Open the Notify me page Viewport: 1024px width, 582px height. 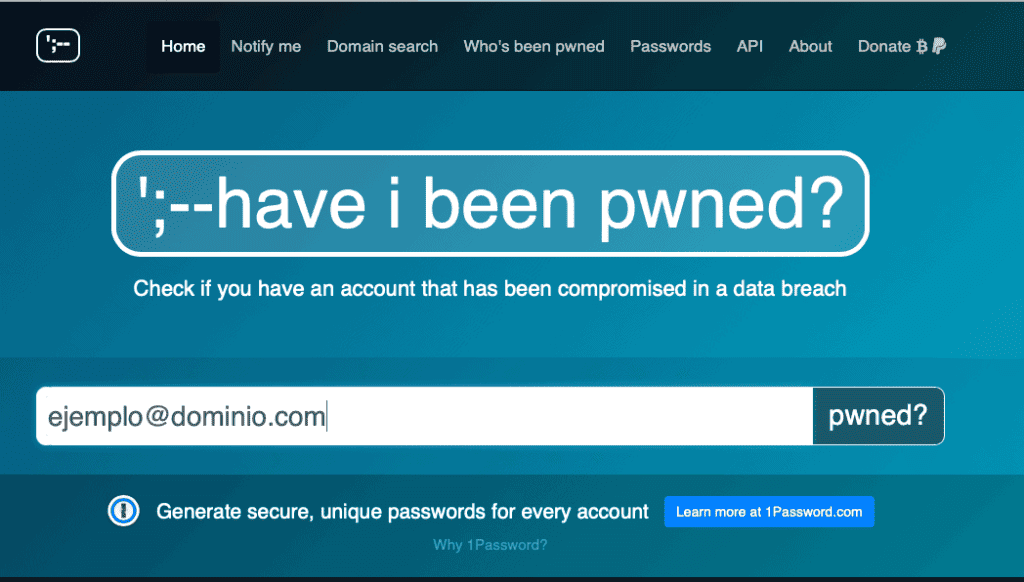click(266, 46)
